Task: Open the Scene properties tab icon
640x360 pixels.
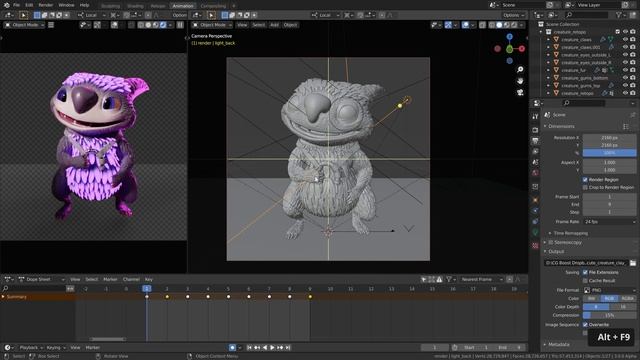Action: click(x=535, y=162)
